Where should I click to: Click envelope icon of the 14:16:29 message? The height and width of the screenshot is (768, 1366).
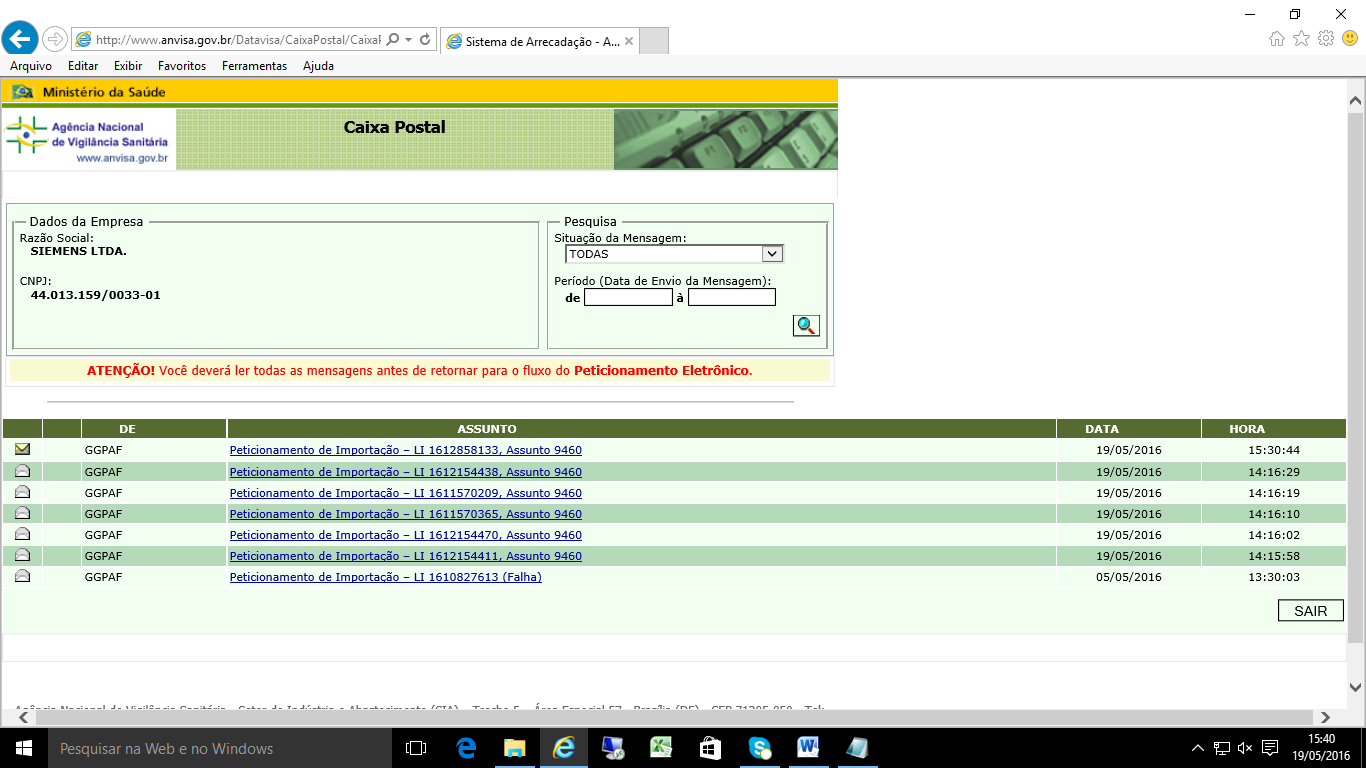click(22, 471)
